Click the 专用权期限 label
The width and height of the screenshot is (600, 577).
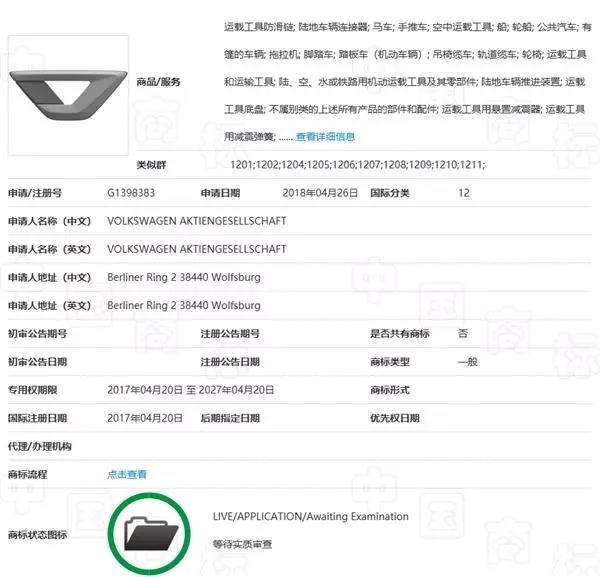pyautogui.click(x=33, y=390)
